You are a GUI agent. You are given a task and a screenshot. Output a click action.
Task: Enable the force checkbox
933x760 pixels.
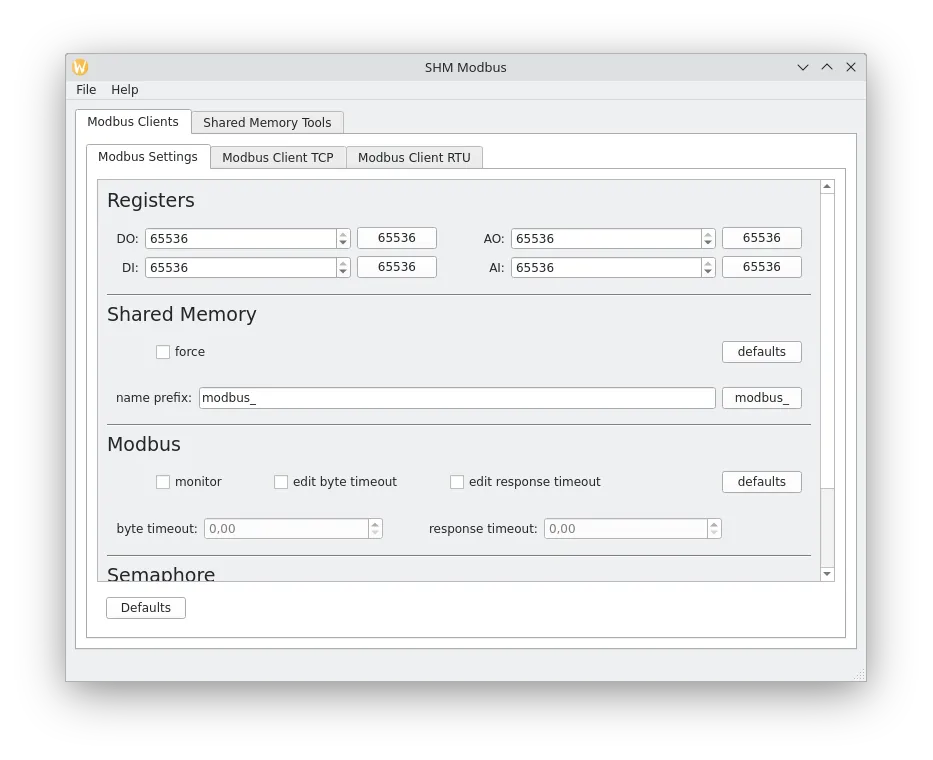[163, 352]
